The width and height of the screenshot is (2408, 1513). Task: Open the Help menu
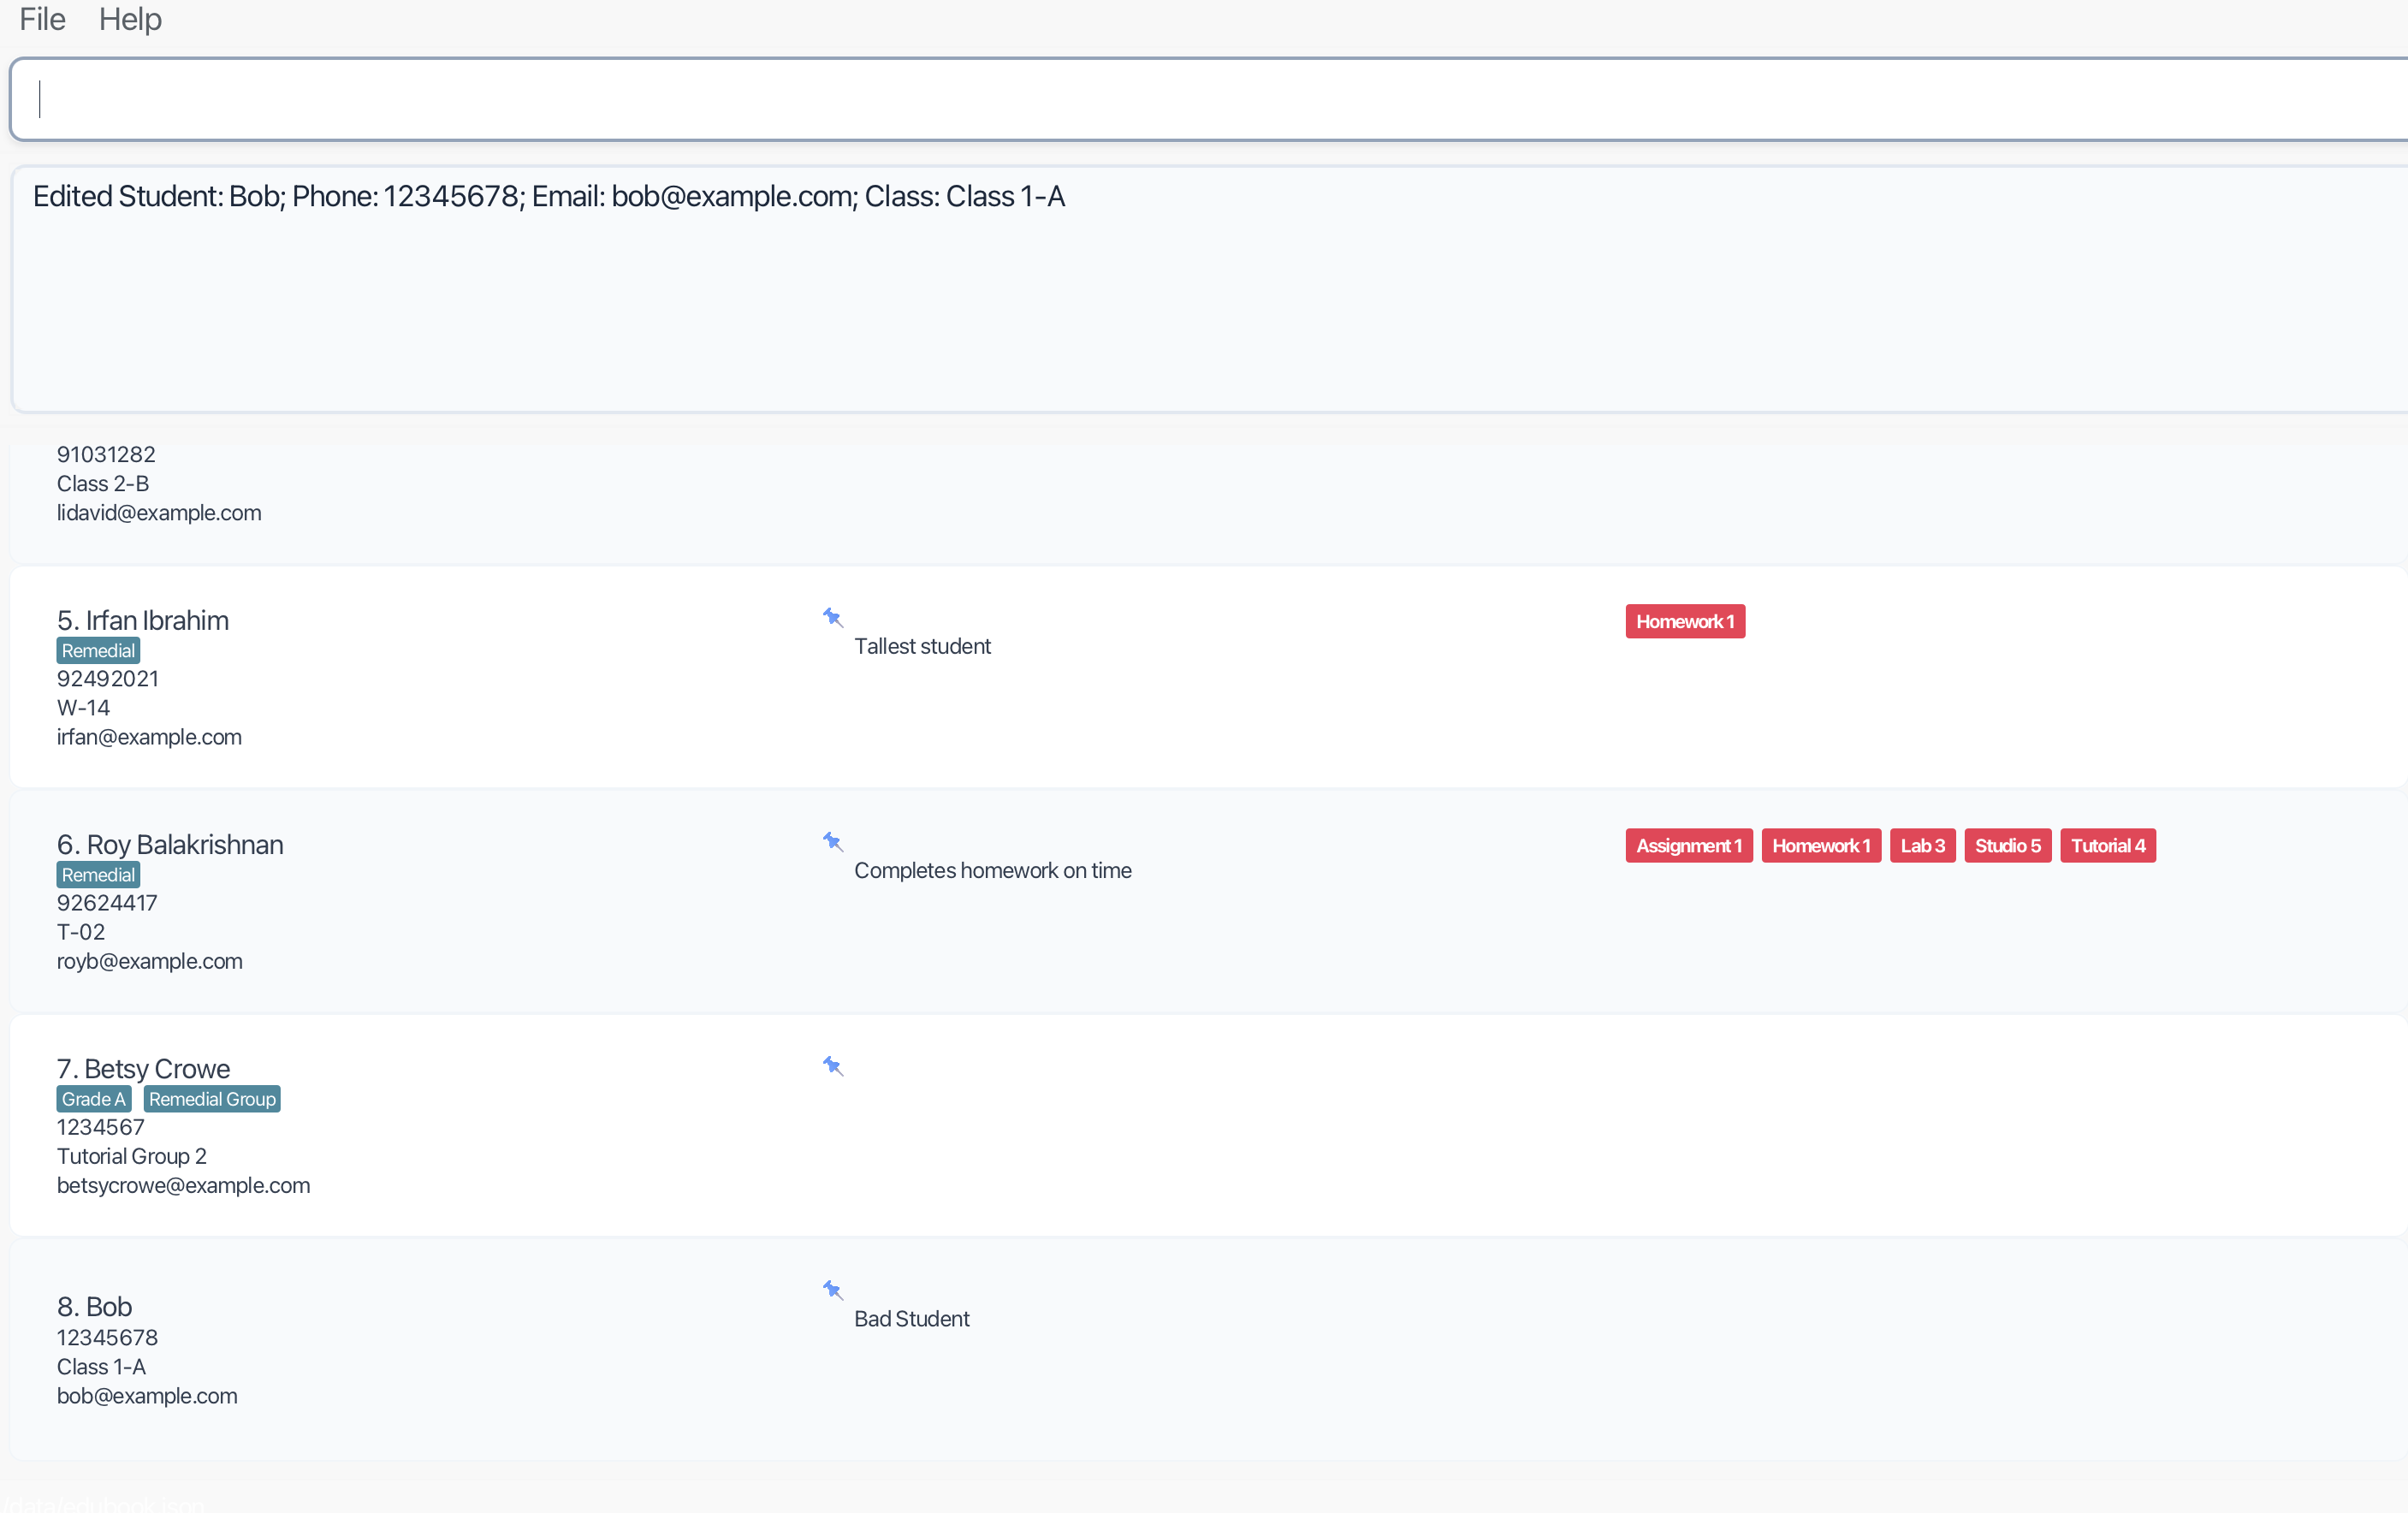point(130,19)
